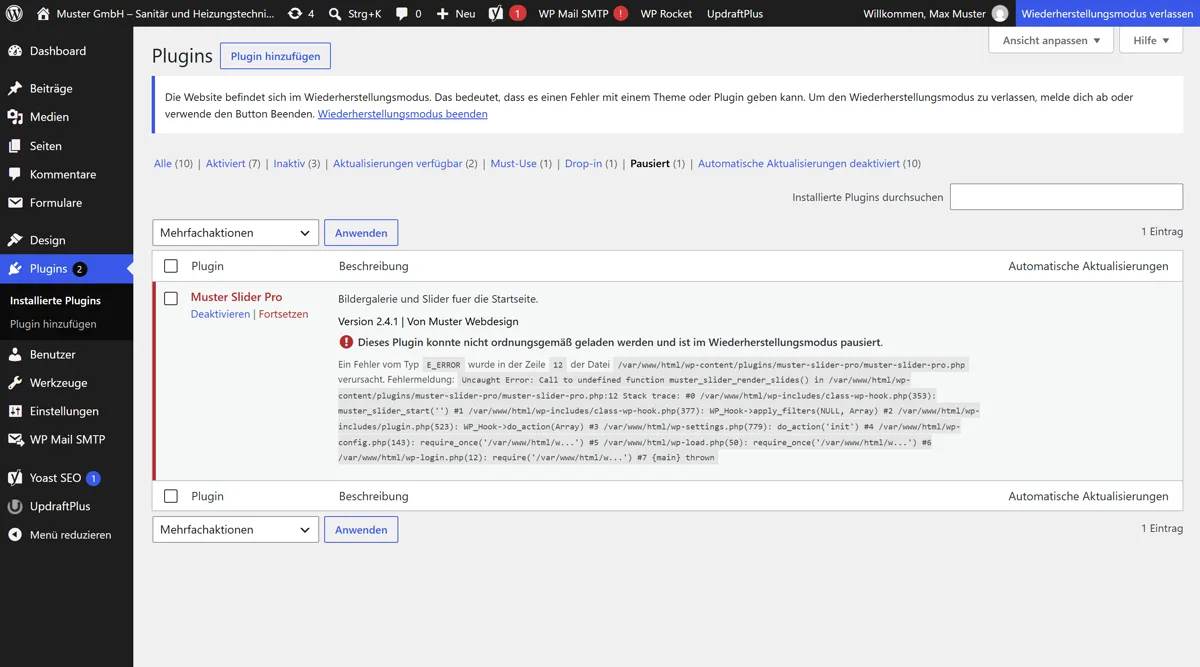Click Plugin hinzufügen button beside page title
This screenshot has width=1200, height=667.
[275, 56]
